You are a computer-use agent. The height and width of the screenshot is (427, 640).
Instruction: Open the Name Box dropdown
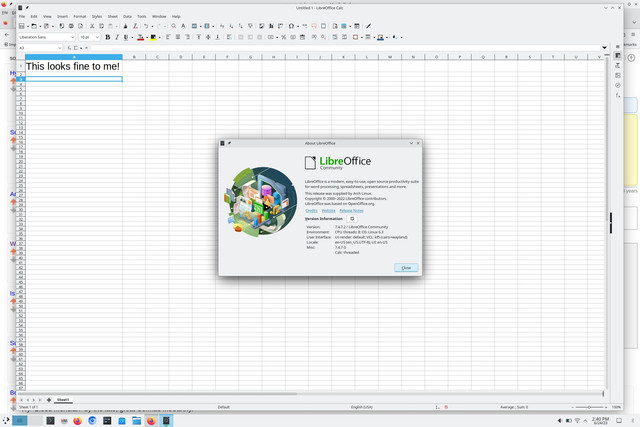pyautogui.click(x=60, y=48)
